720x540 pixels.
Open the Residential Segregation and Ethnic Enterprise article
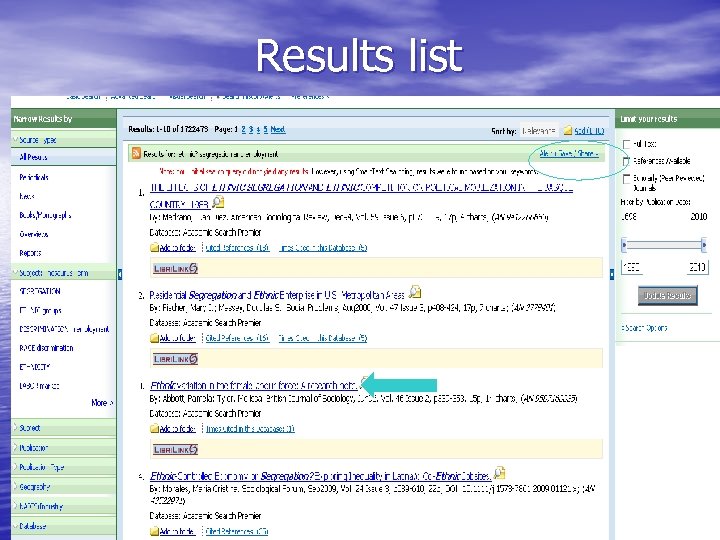point(277,295)
